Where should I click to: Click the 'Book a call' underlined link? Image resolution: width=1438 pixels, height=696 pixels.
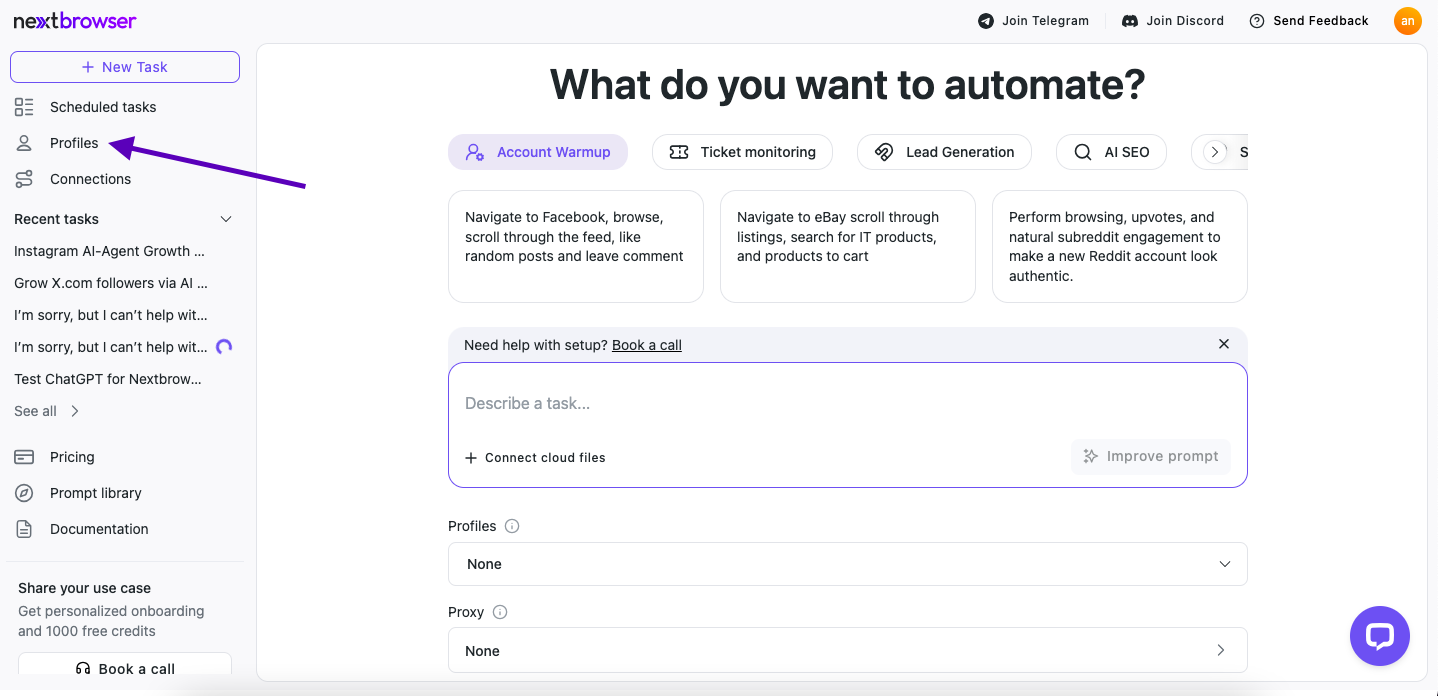(x=647, y=345)
